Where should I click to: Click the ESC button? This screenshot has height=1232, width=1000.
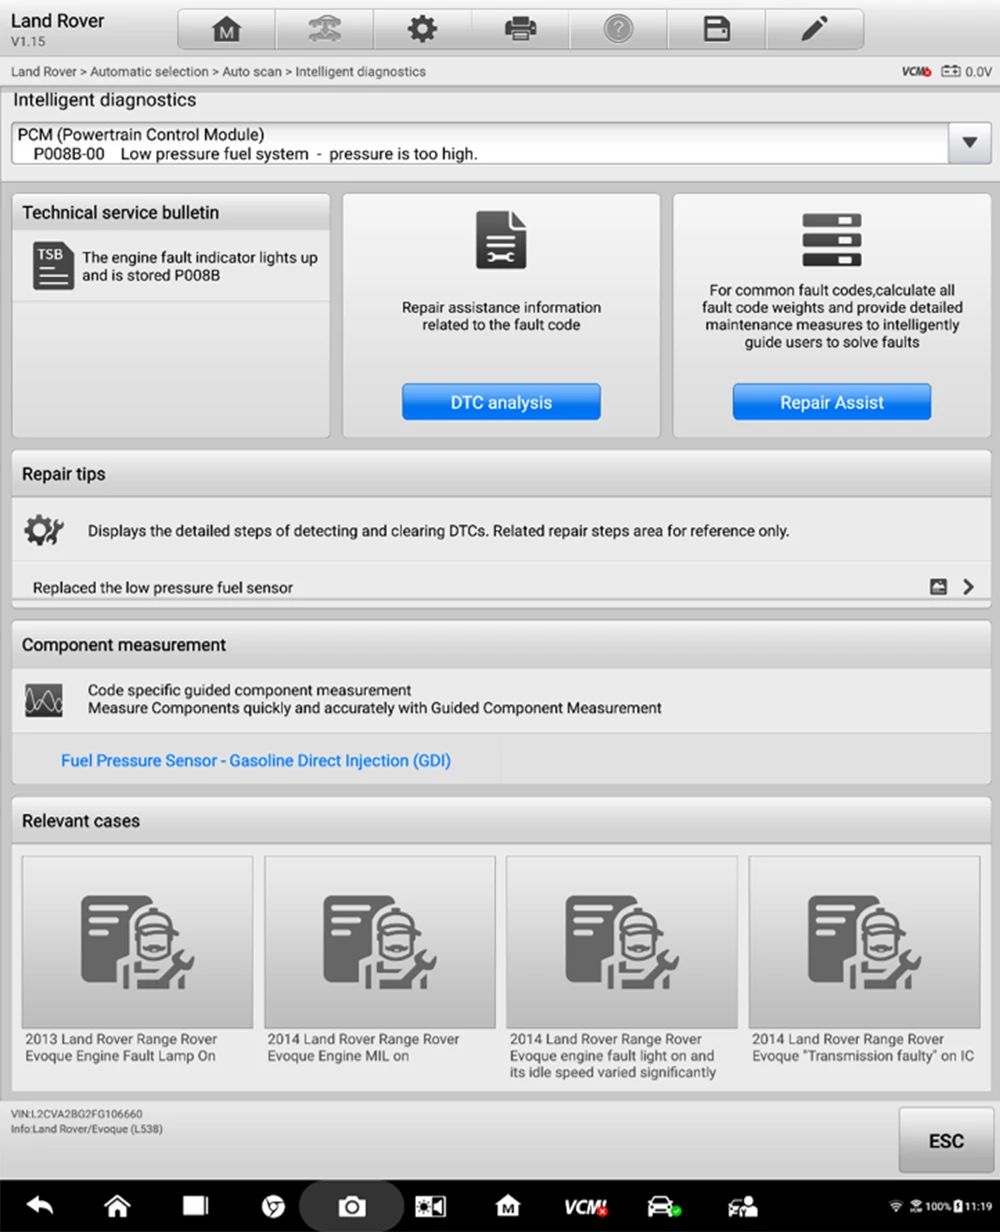pyautogui.click(x=946, y=1140)
